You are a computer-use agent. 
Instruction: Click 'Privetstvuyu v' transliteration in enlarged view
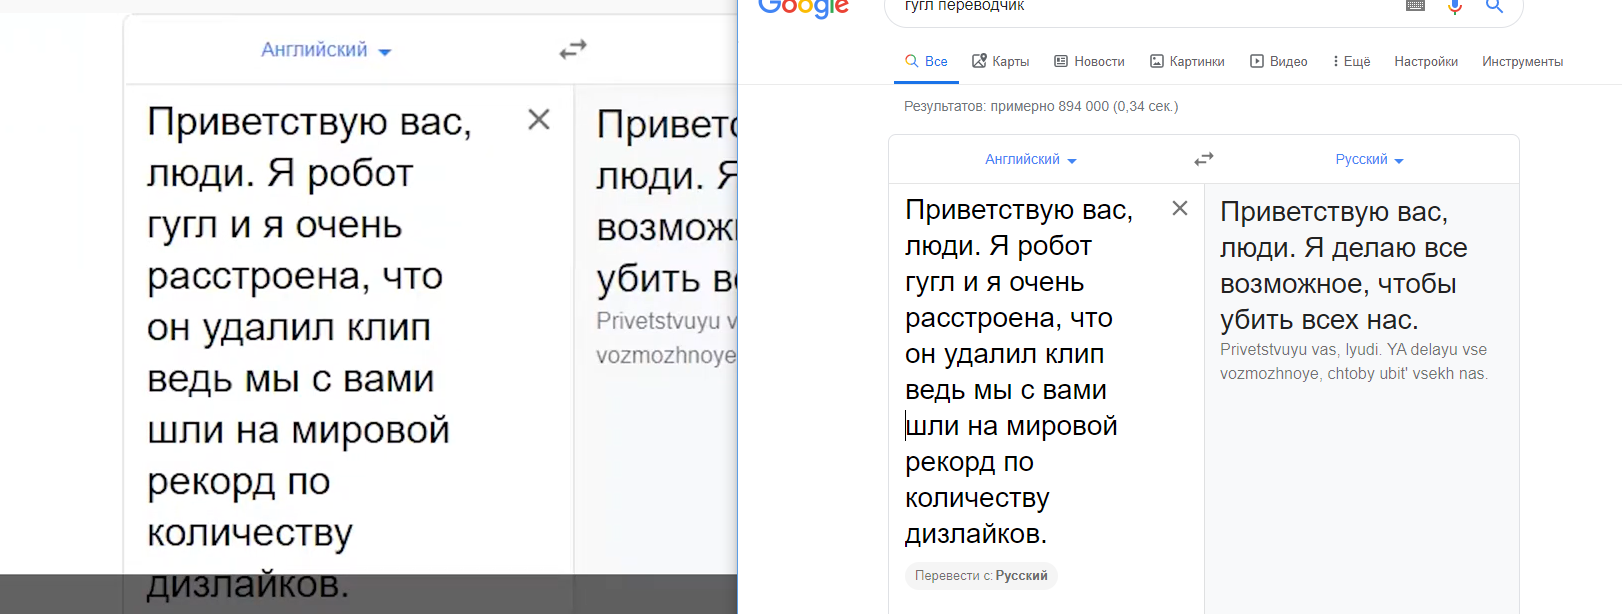pyautogui.click(x=666, y=321)
